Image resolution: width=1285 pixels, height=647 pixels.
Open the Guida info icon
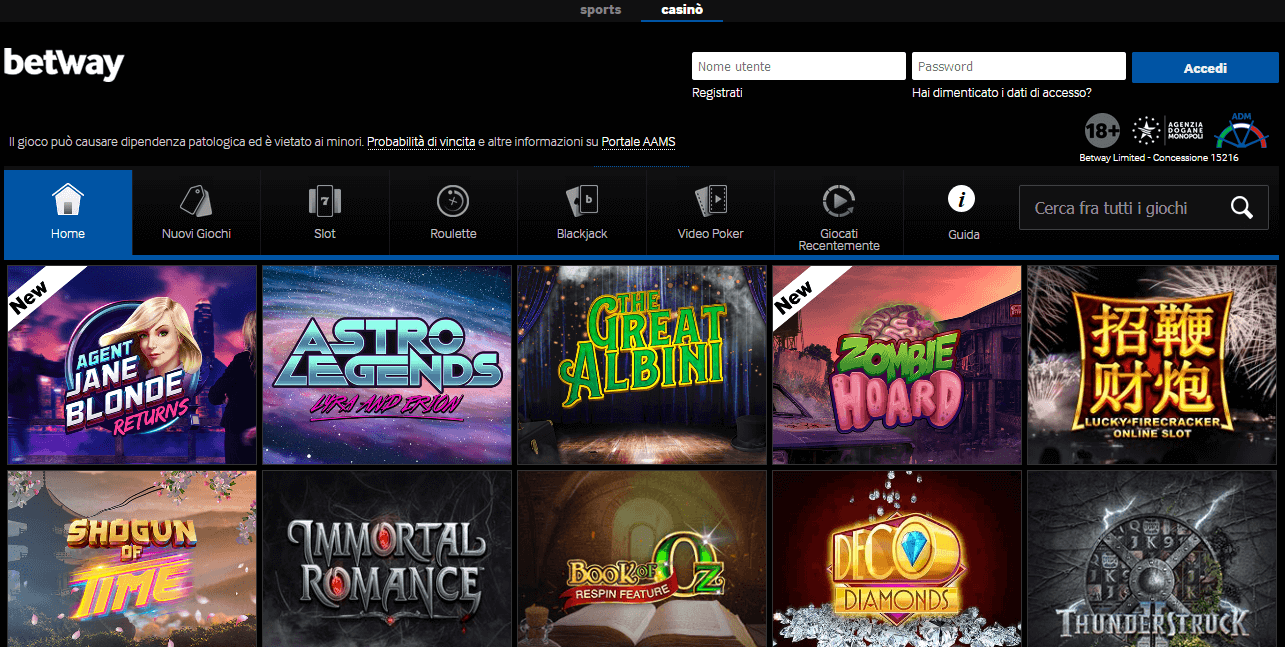tap(962, 199)
